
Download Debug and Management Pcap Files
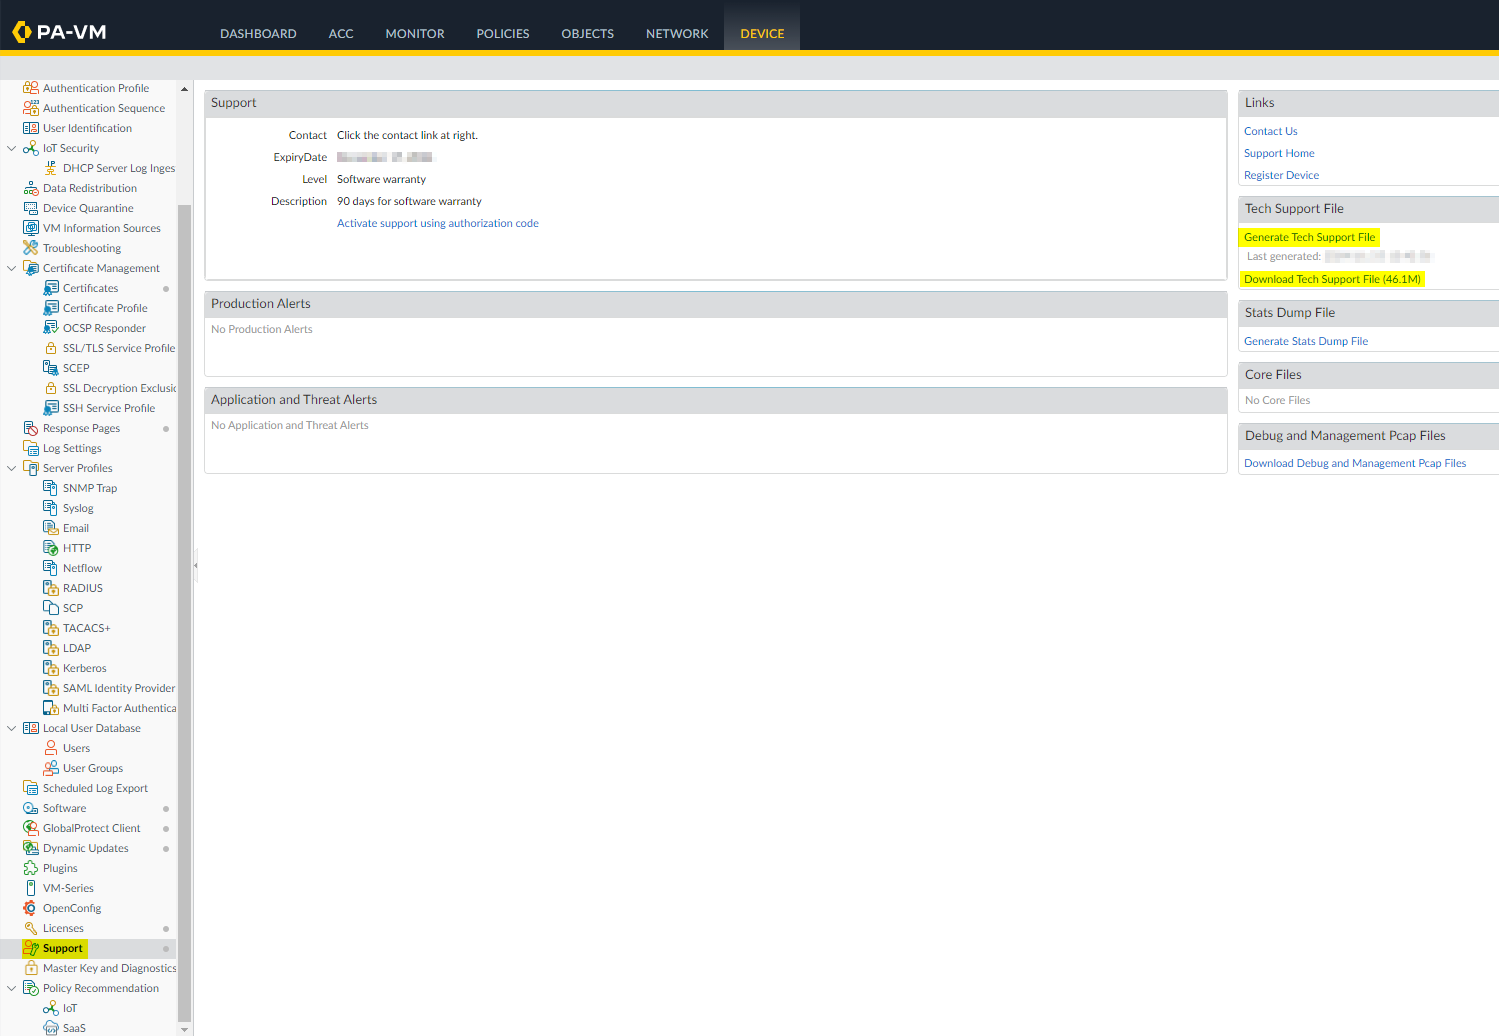[1354, 463]
